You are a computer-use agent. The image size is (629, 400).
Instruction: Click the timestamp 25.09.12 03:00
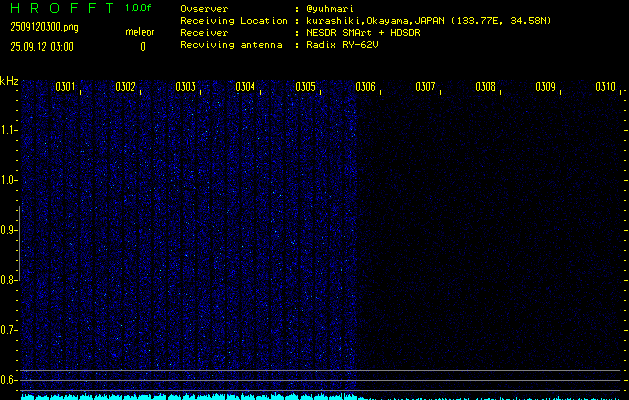(x=42, y=47)
